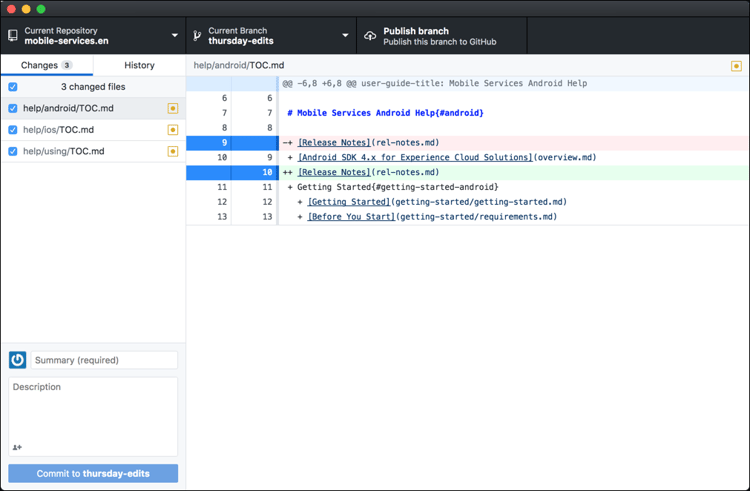Click the changes count badge 3
Viewport: 750px width, 491px height.
click(x=66, y=65)
